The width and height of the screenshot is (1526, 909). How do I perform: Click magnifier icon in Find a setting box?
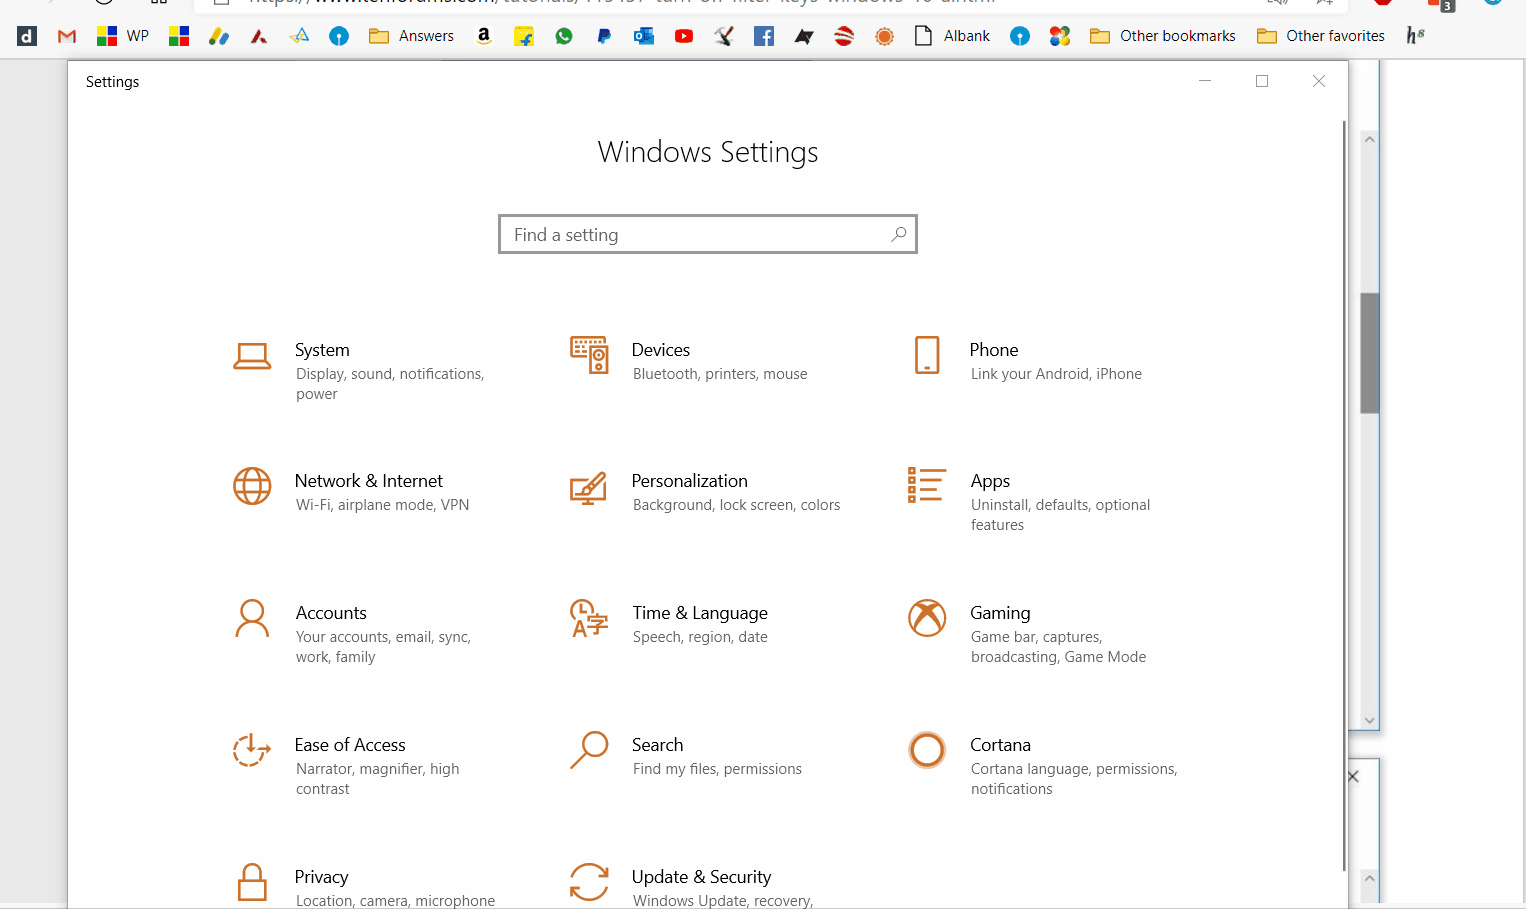click(898, 234)
